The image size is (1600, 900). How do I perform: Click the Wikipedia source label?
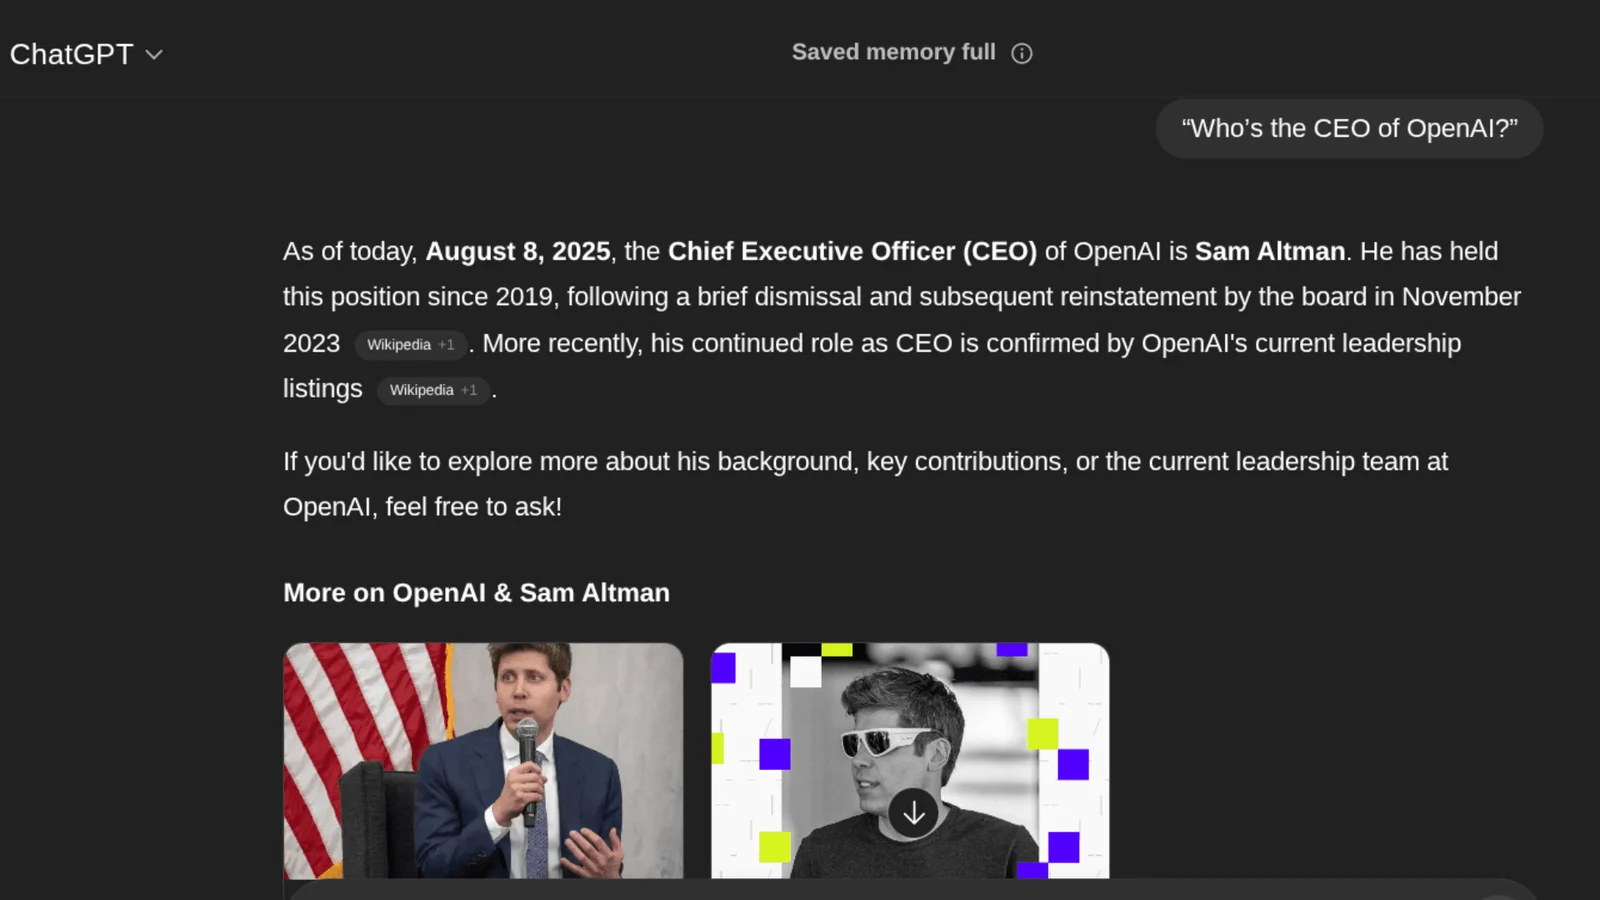click(x=400, y=344)
